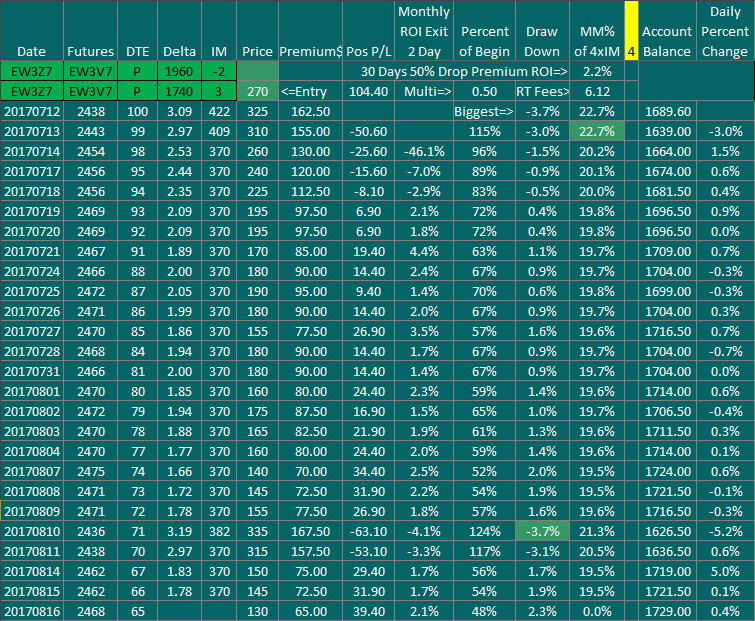This screenshot has height=621, width=755.
Task: Click Pos P/L value -50.60
Action: pos(368,131)
